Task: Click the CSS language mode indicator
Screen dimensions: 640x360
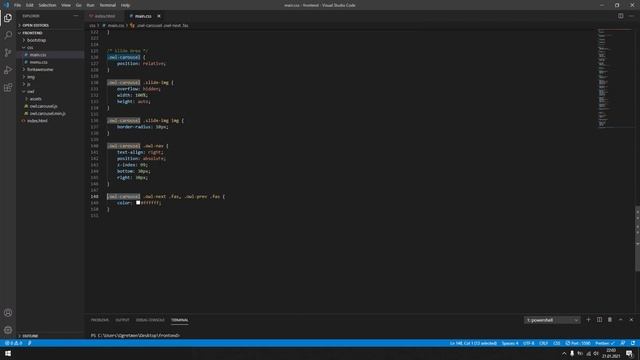Action: [556, 343]
